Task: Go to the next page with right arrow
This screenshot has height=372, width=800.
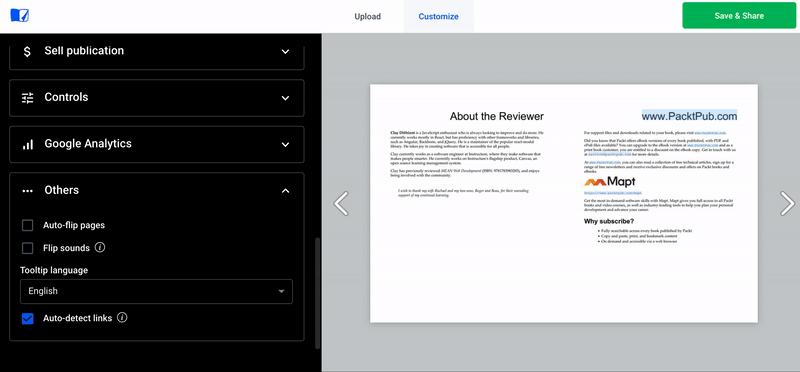Action: [x=787, y=203]
